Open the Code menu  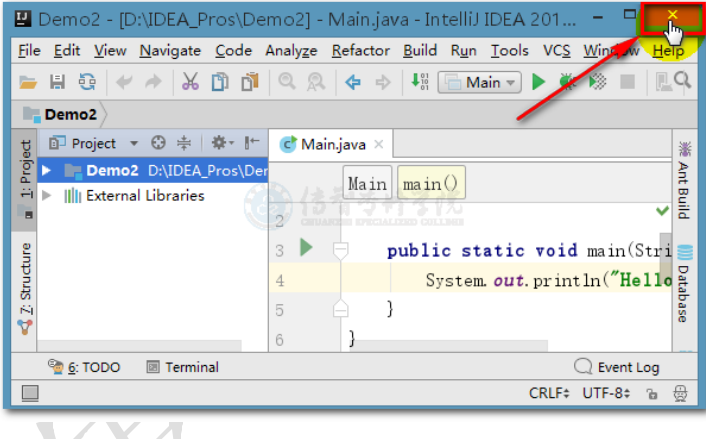click(233, 50)
